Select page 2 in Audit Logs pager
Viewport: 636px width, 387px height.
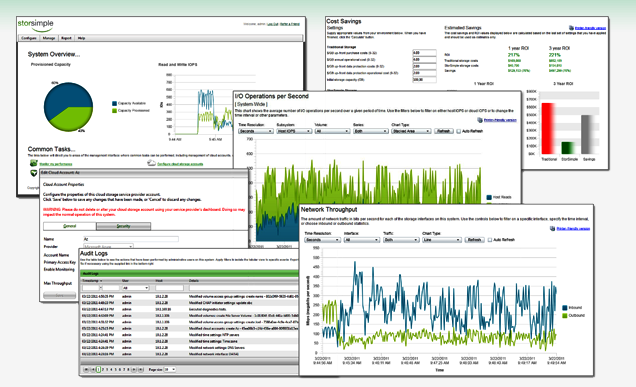[103, 370]
